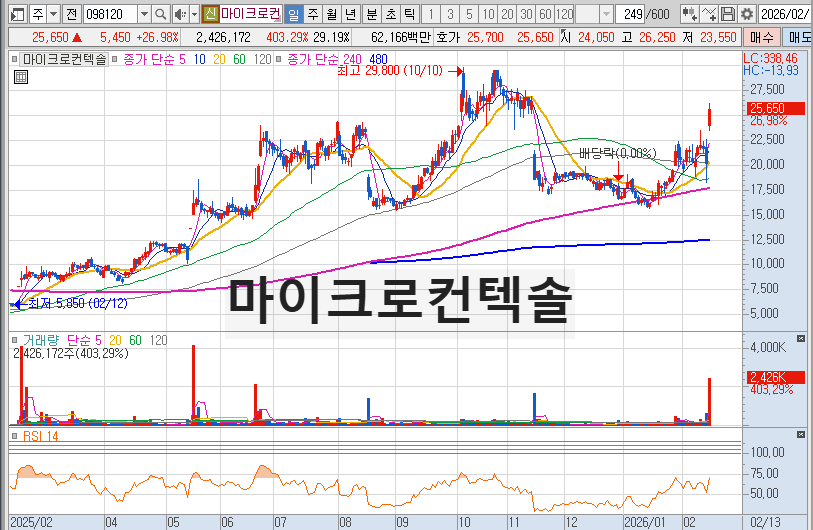Click the LC:338.46 readout
The width and height of the screenshot is (813, 530).
(770, 58)
